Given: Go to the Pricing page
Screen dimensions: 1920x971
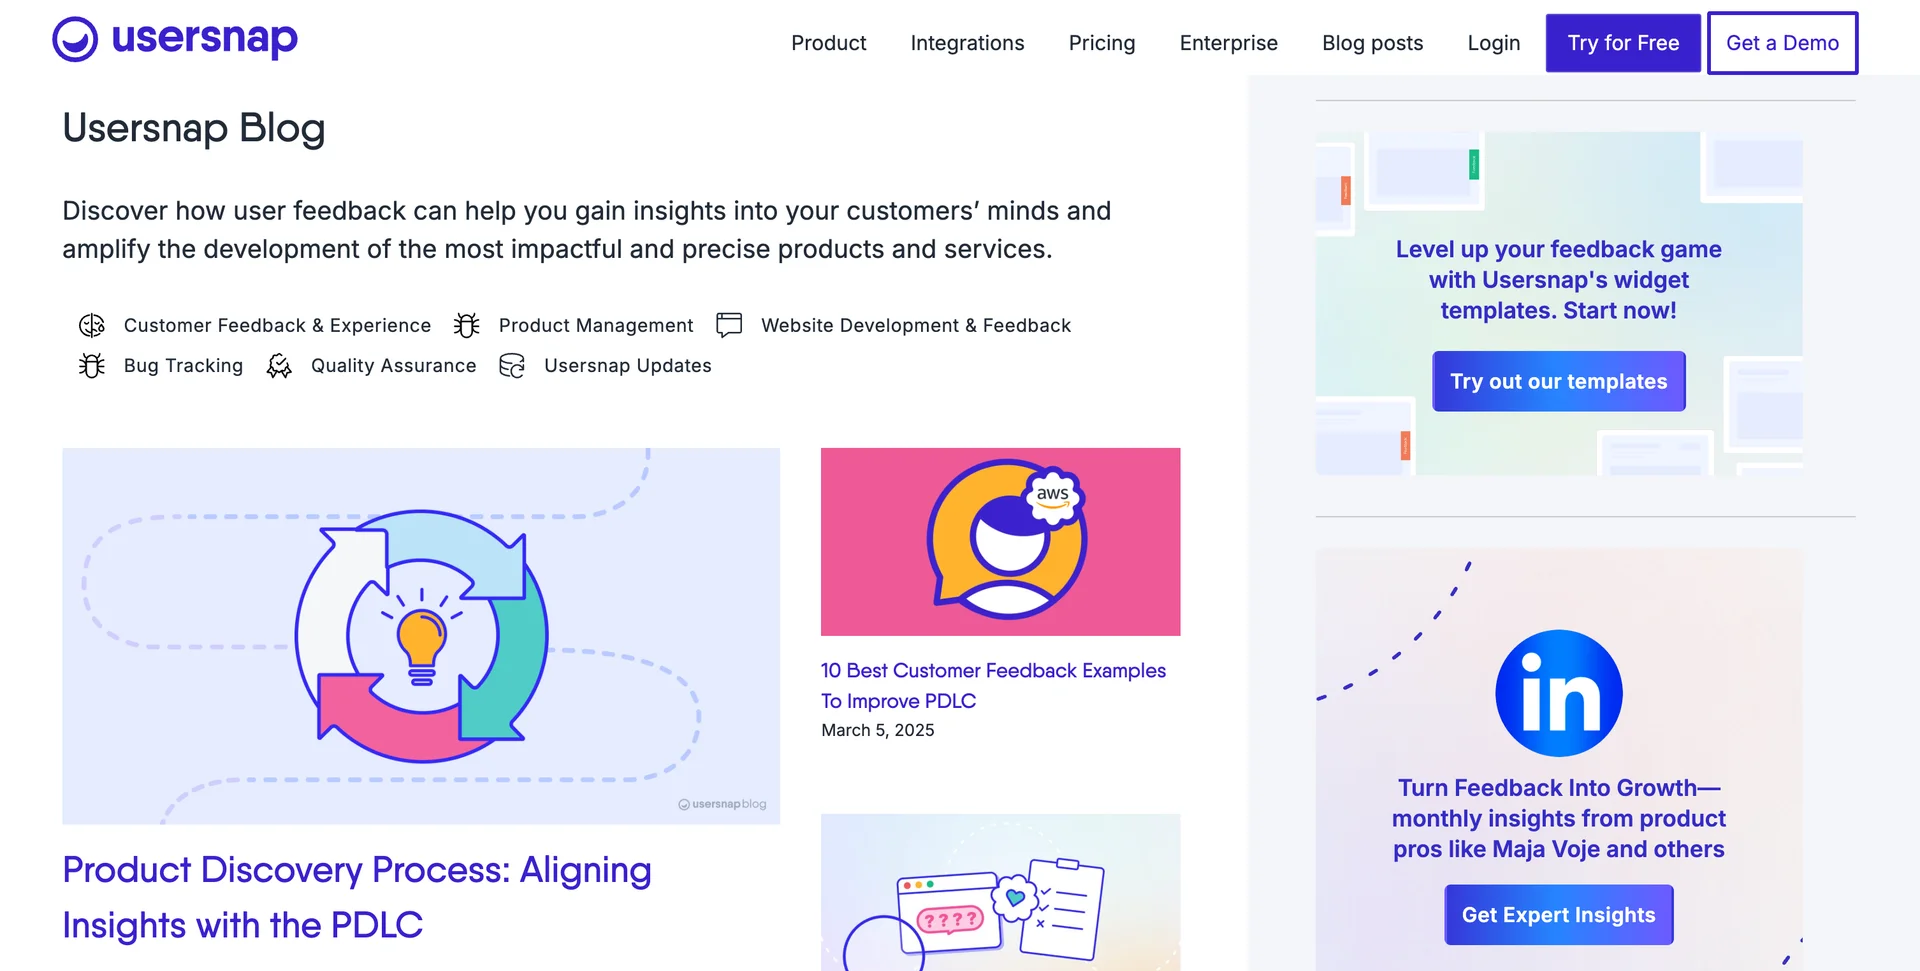Looking at the screenshot, I should [1101, 43].
